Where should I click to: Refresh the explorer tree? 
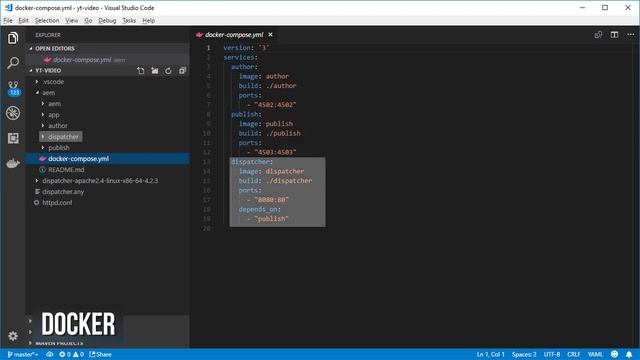pos(168,71)
